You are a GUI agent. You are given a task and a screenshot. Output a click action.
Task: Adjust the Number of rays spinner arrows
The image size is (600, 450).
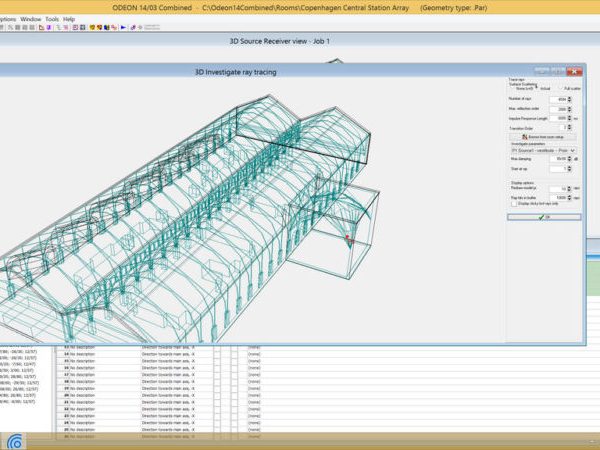coord(571,99)
